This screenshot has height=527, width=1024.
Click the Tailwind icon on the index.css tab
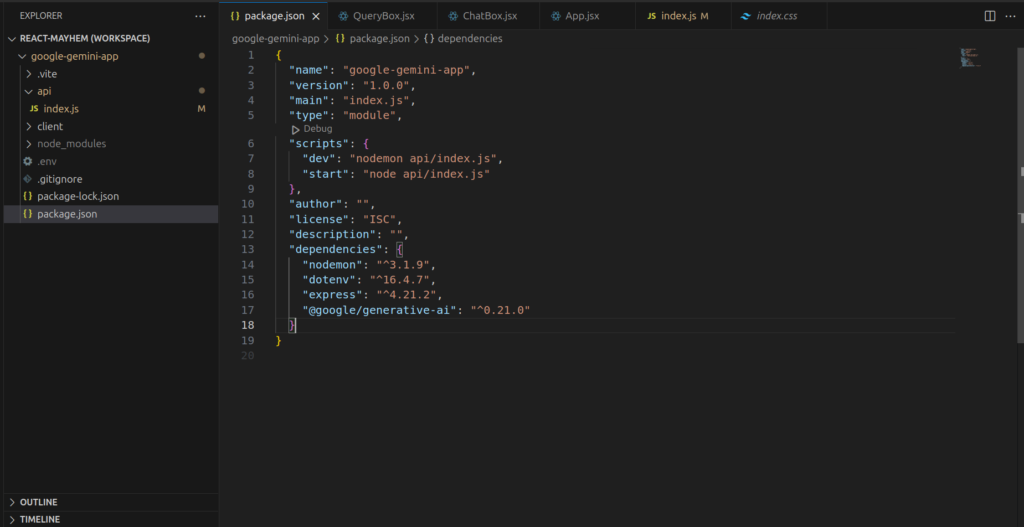(x=746, y=16)
